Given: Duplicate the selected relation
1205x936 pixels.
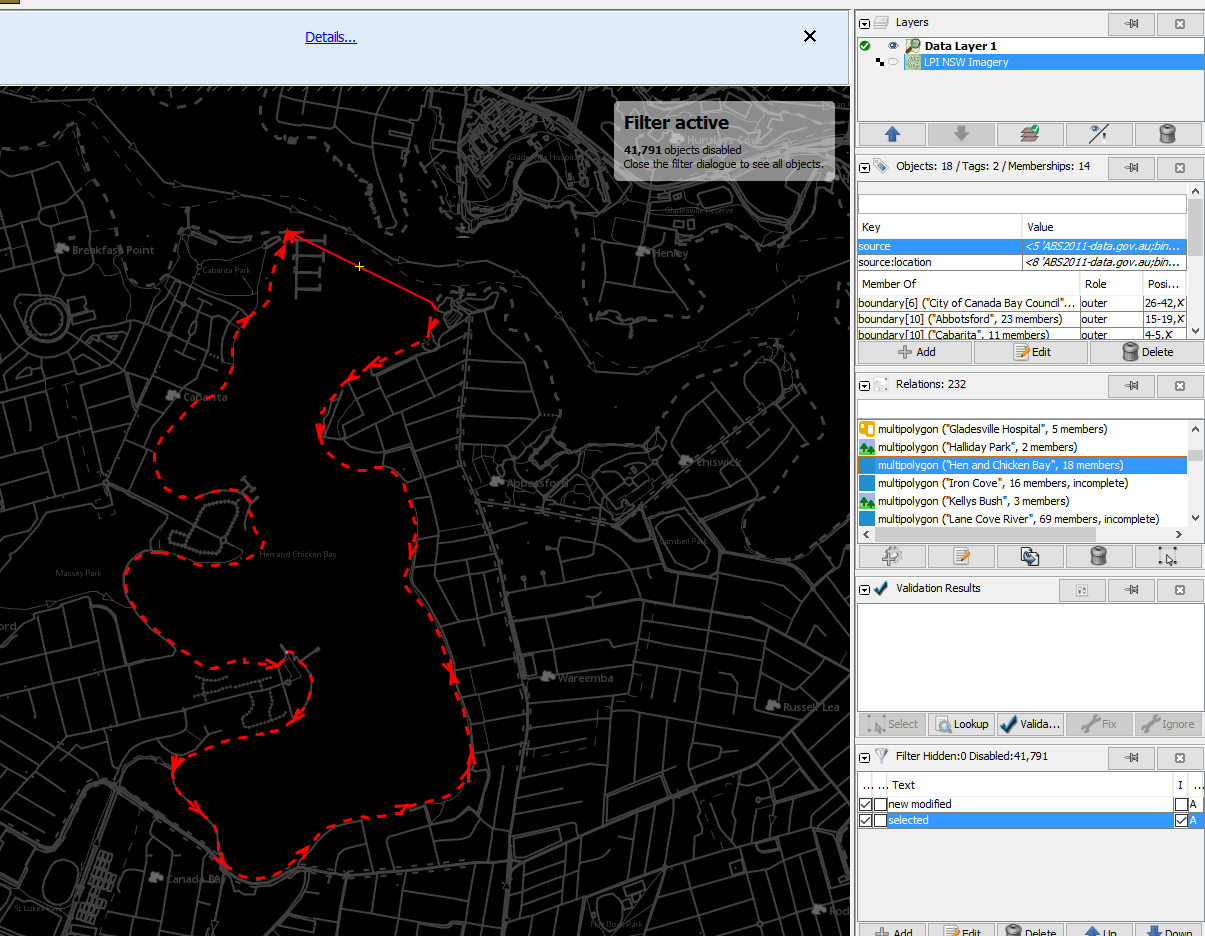Looking at the screenshot, I should [x=1030, y=557].
